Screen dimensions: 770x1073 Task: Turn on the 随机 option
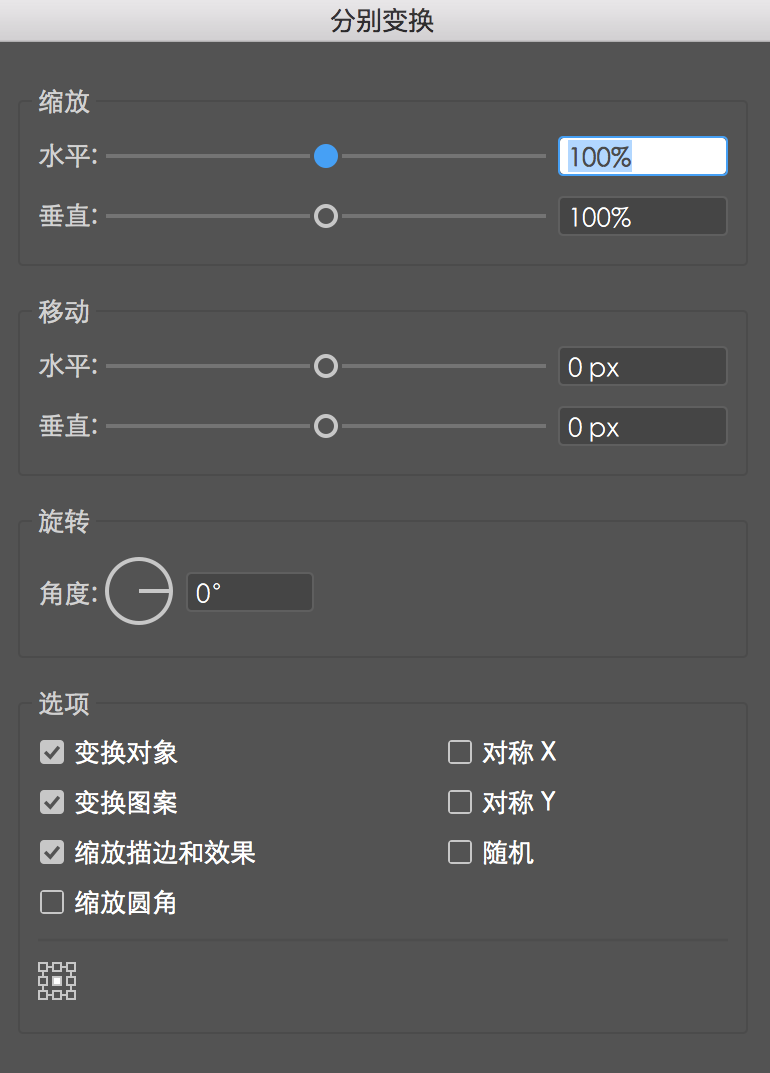coord(460,852)
